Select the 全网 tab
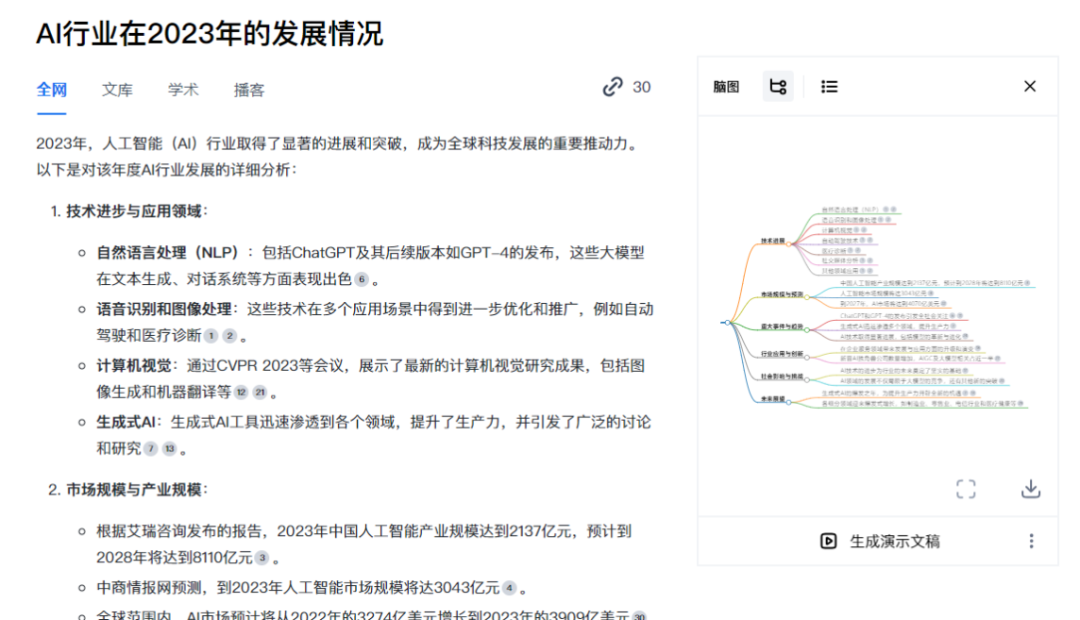This screenshot has width=1080, height=620. pos(51,89)
